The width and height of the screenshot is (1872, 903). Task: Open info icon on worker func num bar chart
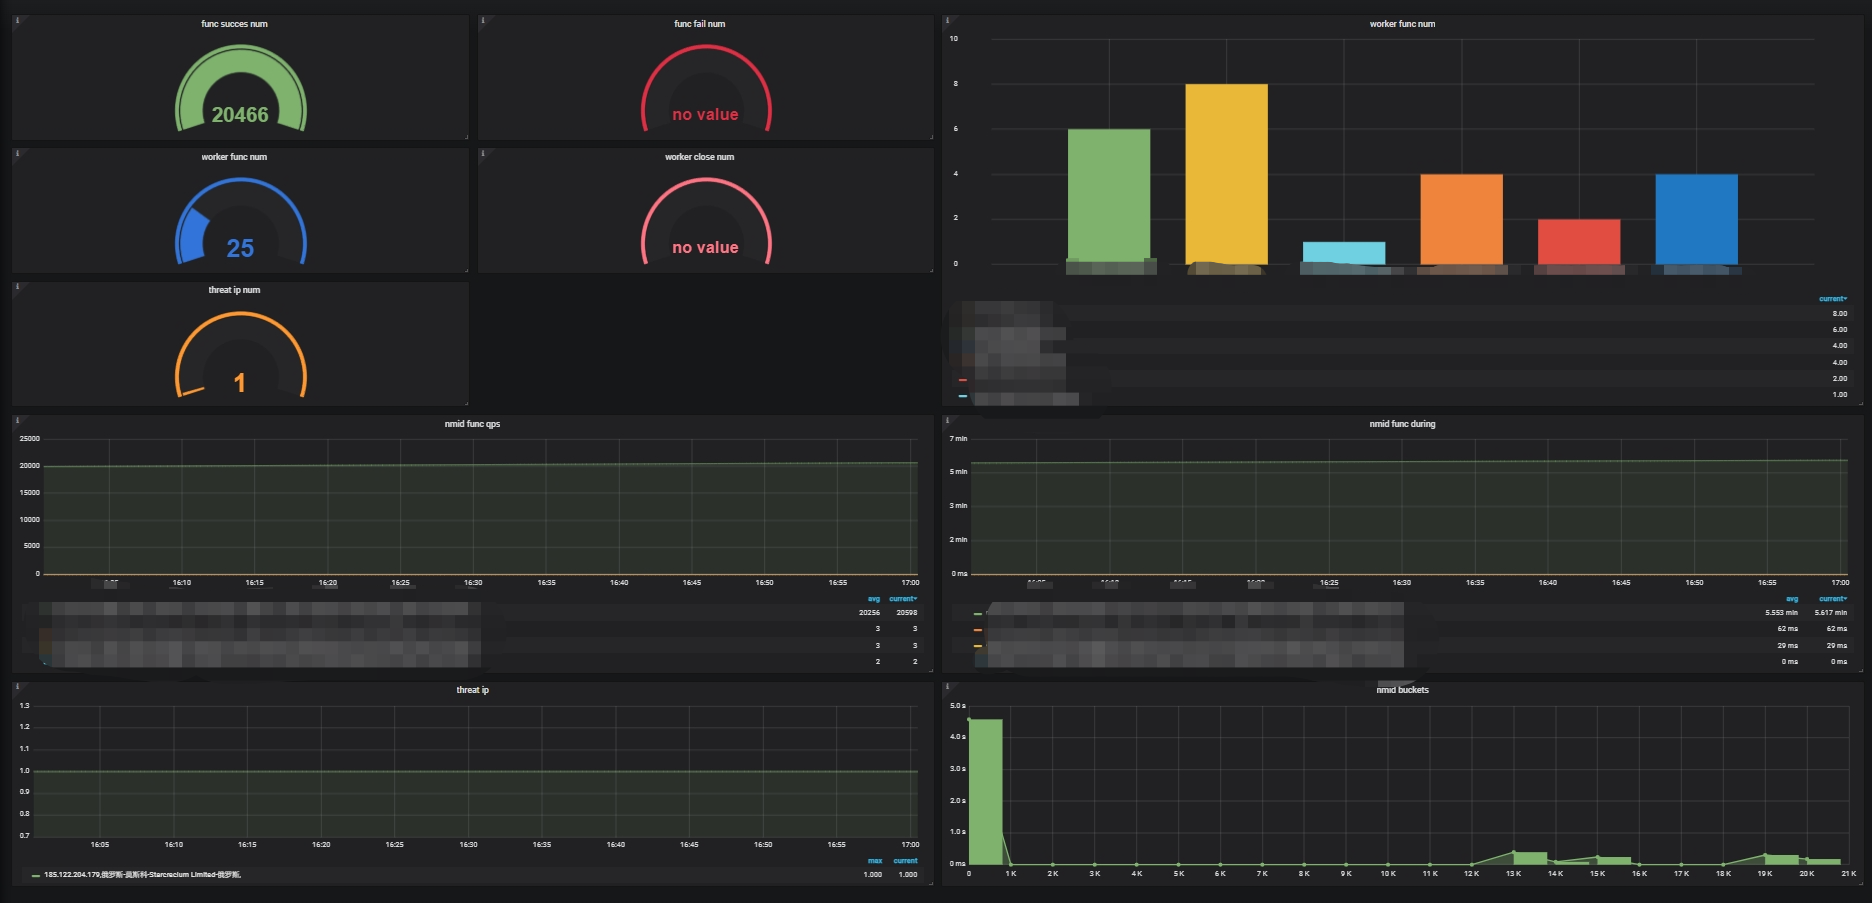click(x=947, y=20)
